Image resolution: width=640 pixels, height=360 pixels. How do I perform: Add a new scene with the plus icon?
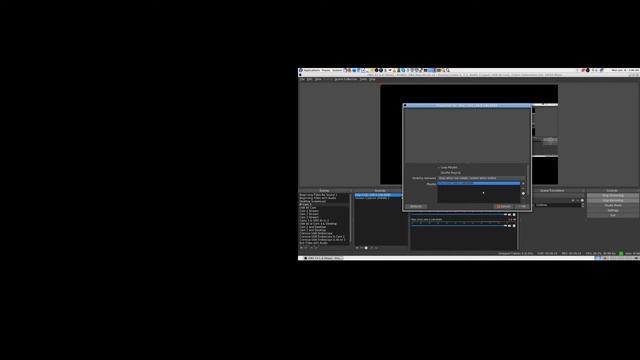pos(301,248)
